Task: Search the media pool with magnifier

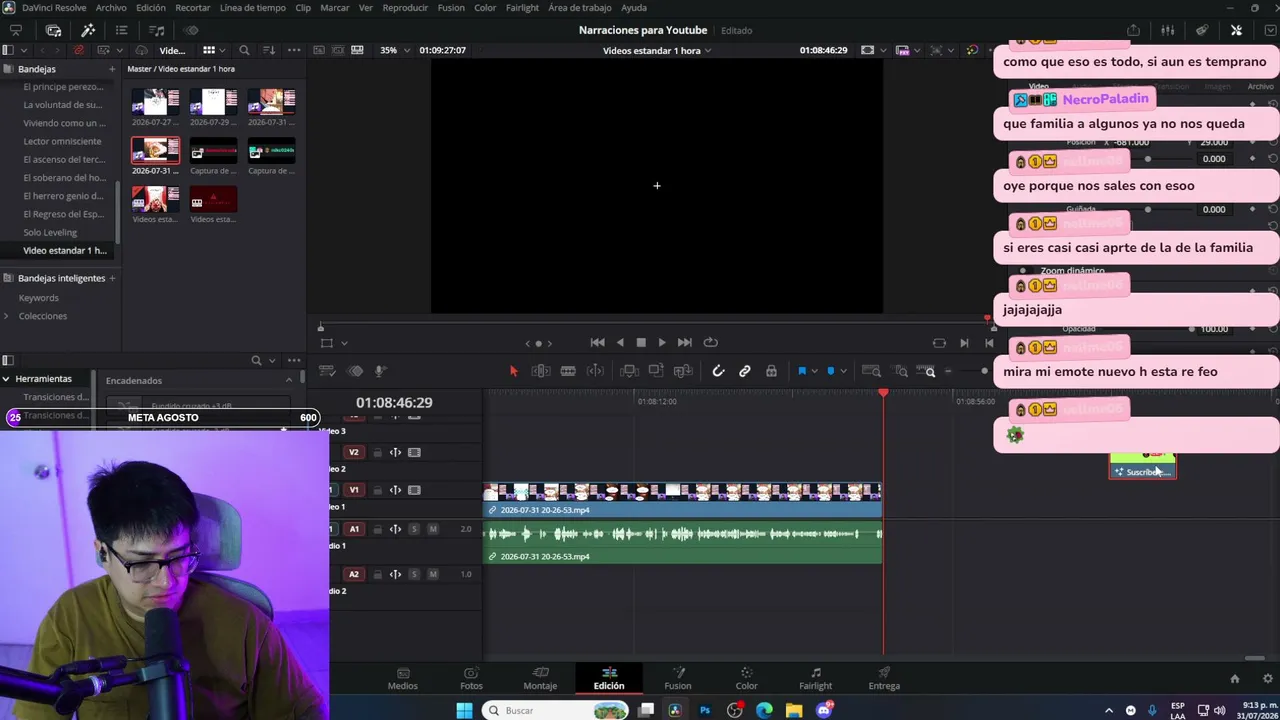Action: [x=244, y=50]
